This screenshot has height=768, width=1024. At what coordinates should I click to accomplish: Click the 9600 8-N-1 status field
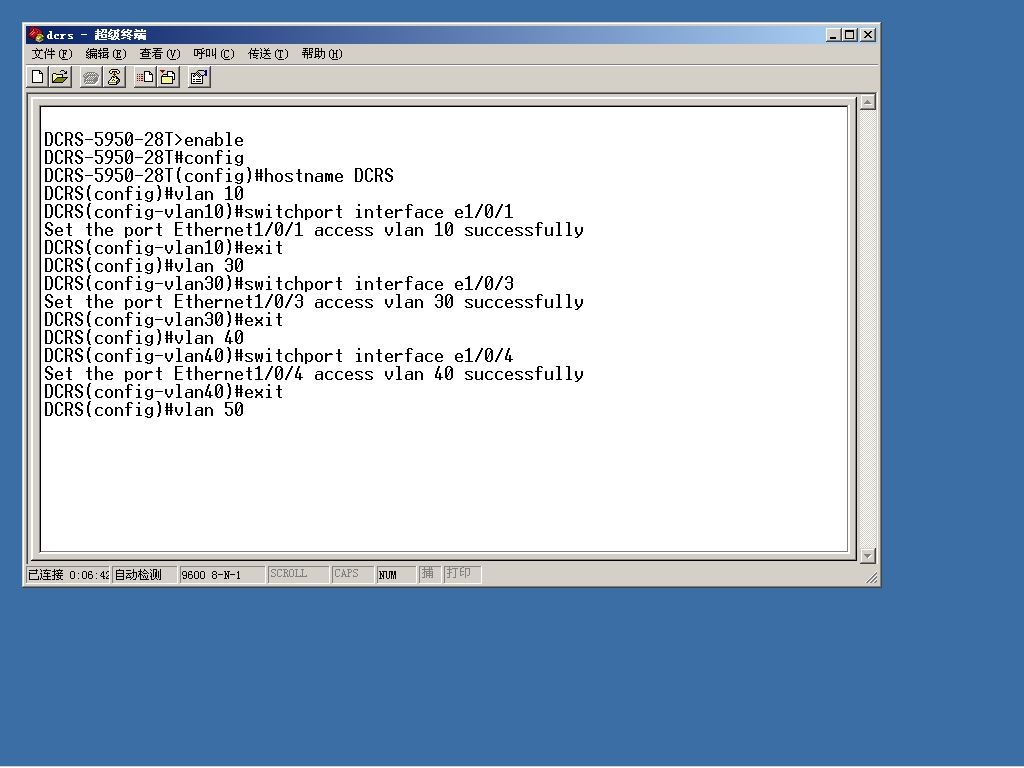tap(222, 575)
